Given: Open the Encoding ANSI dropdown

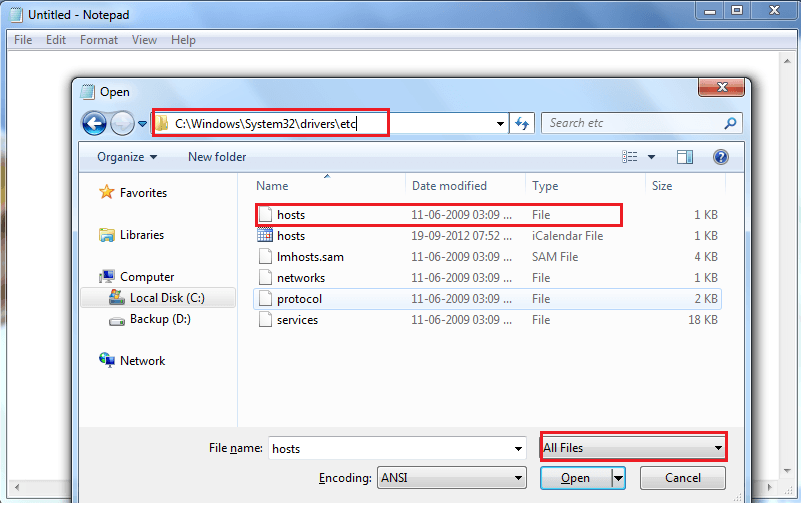Looking at the screenshot, I should 452,478.
